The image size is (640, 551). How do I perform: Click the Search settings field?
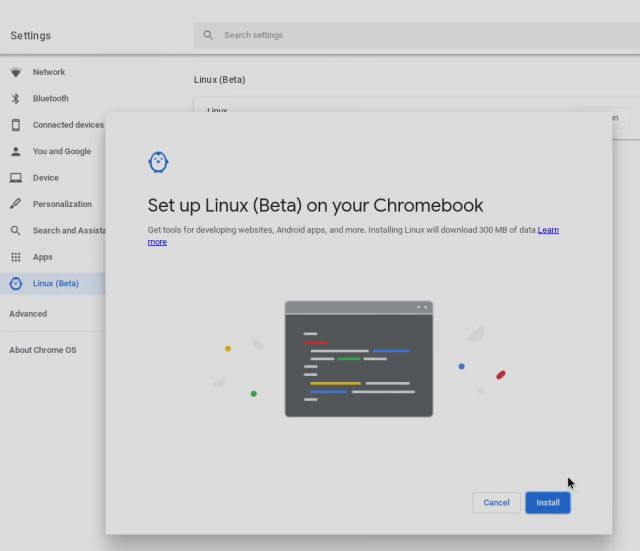[x=417, y=35]
